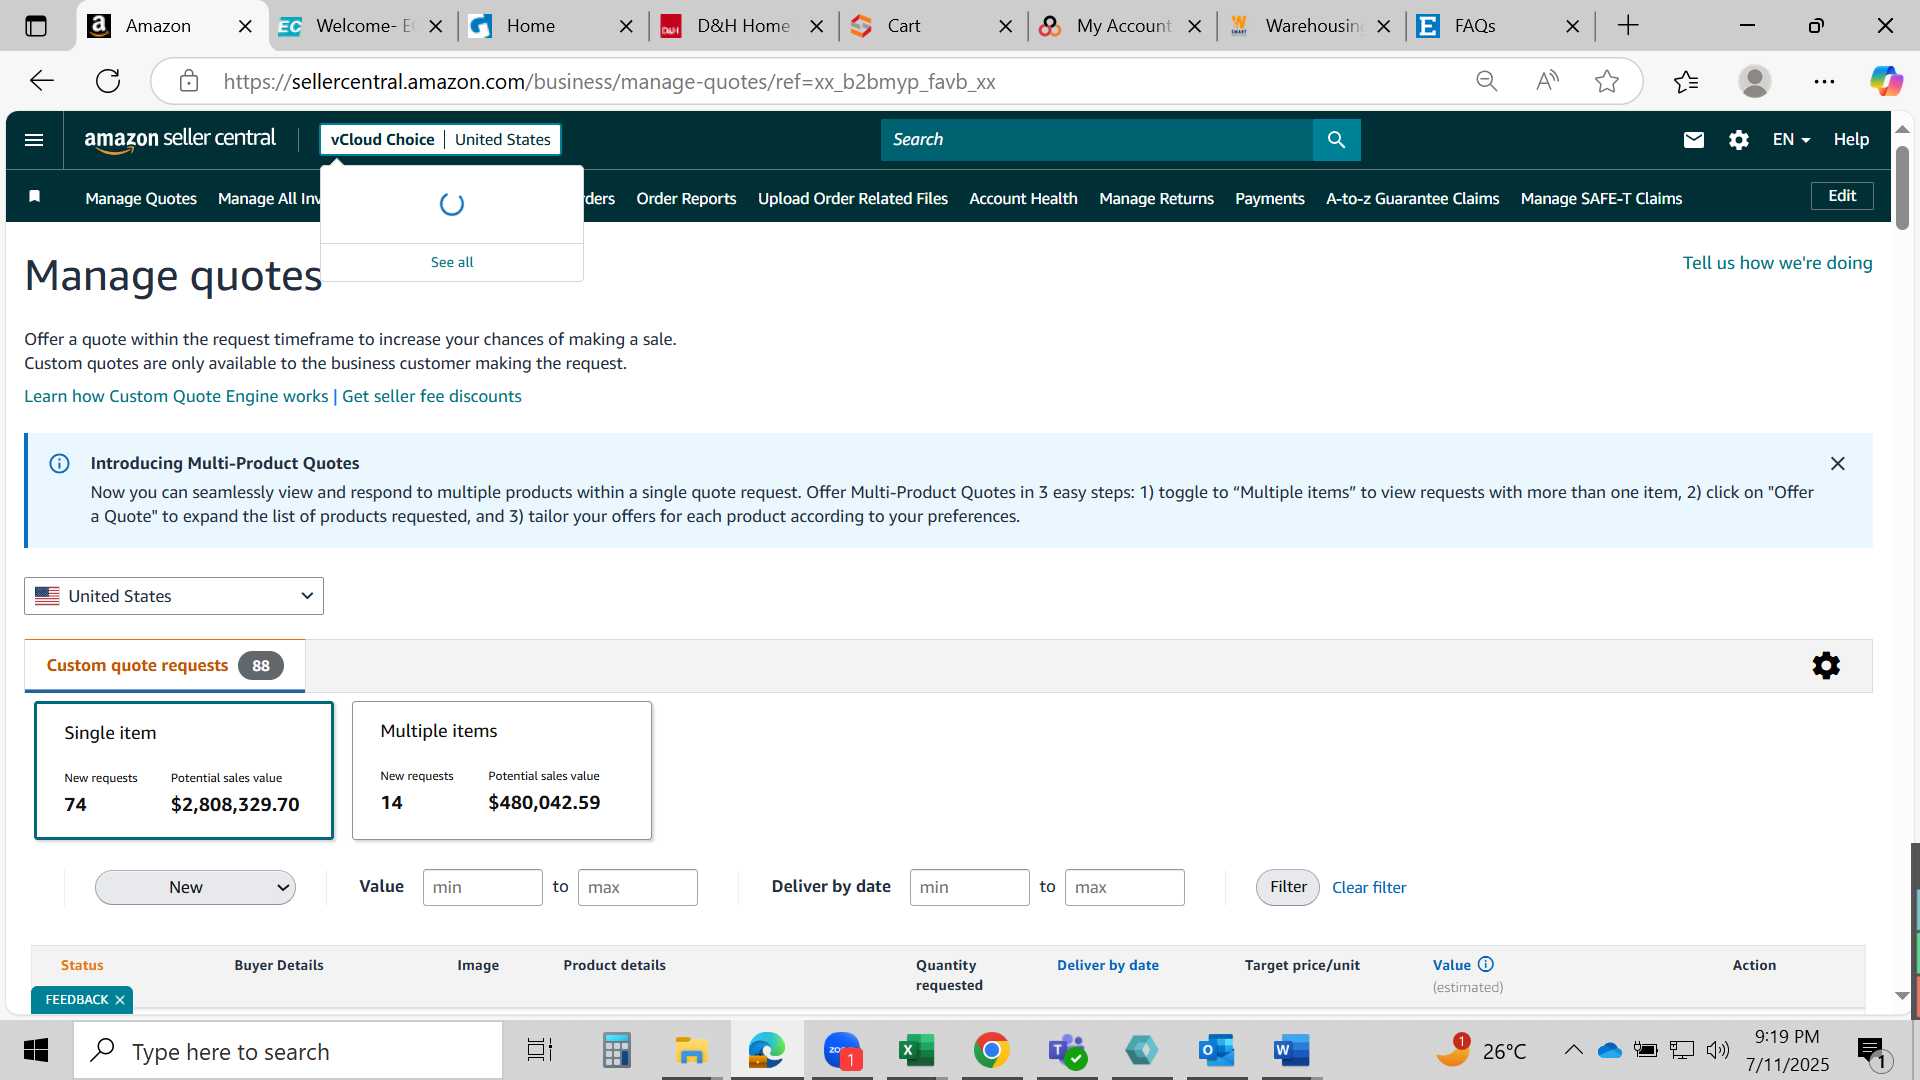Open Word from taskbar
Image resolution: width=1920 pixels, height=1080 pixels.
pos(1291,1051)
